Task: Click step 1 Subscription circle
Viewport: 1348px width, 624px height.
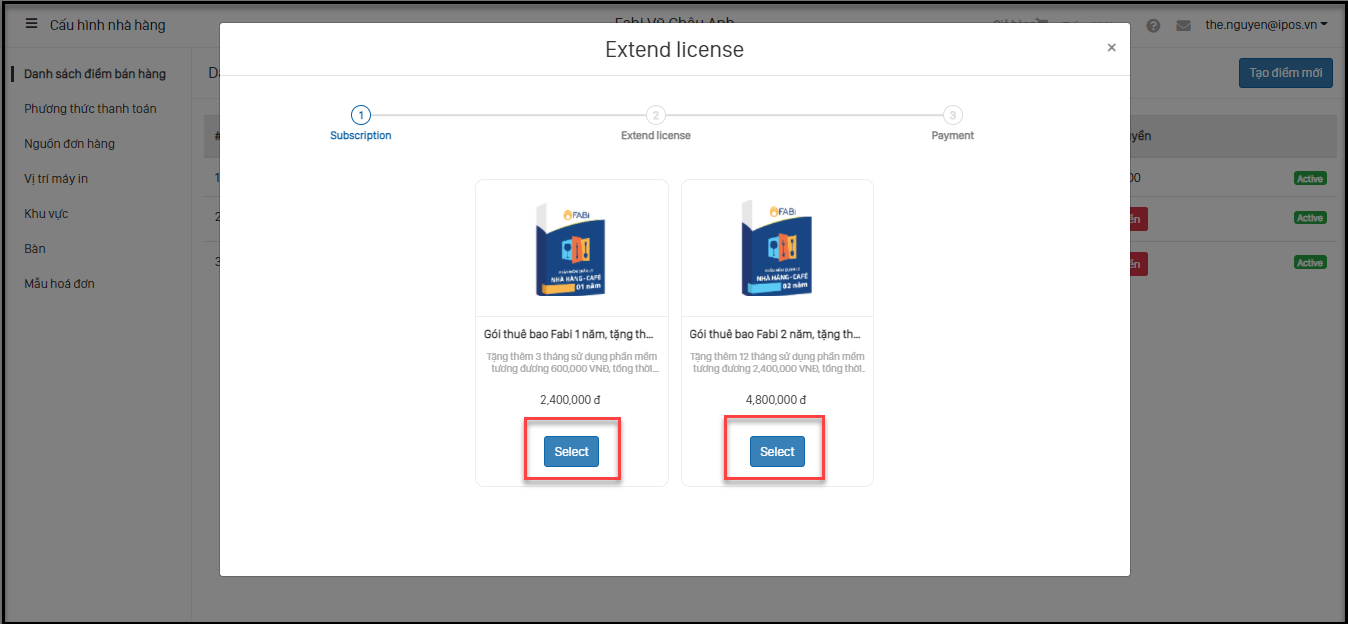Action: coord(361,115)
